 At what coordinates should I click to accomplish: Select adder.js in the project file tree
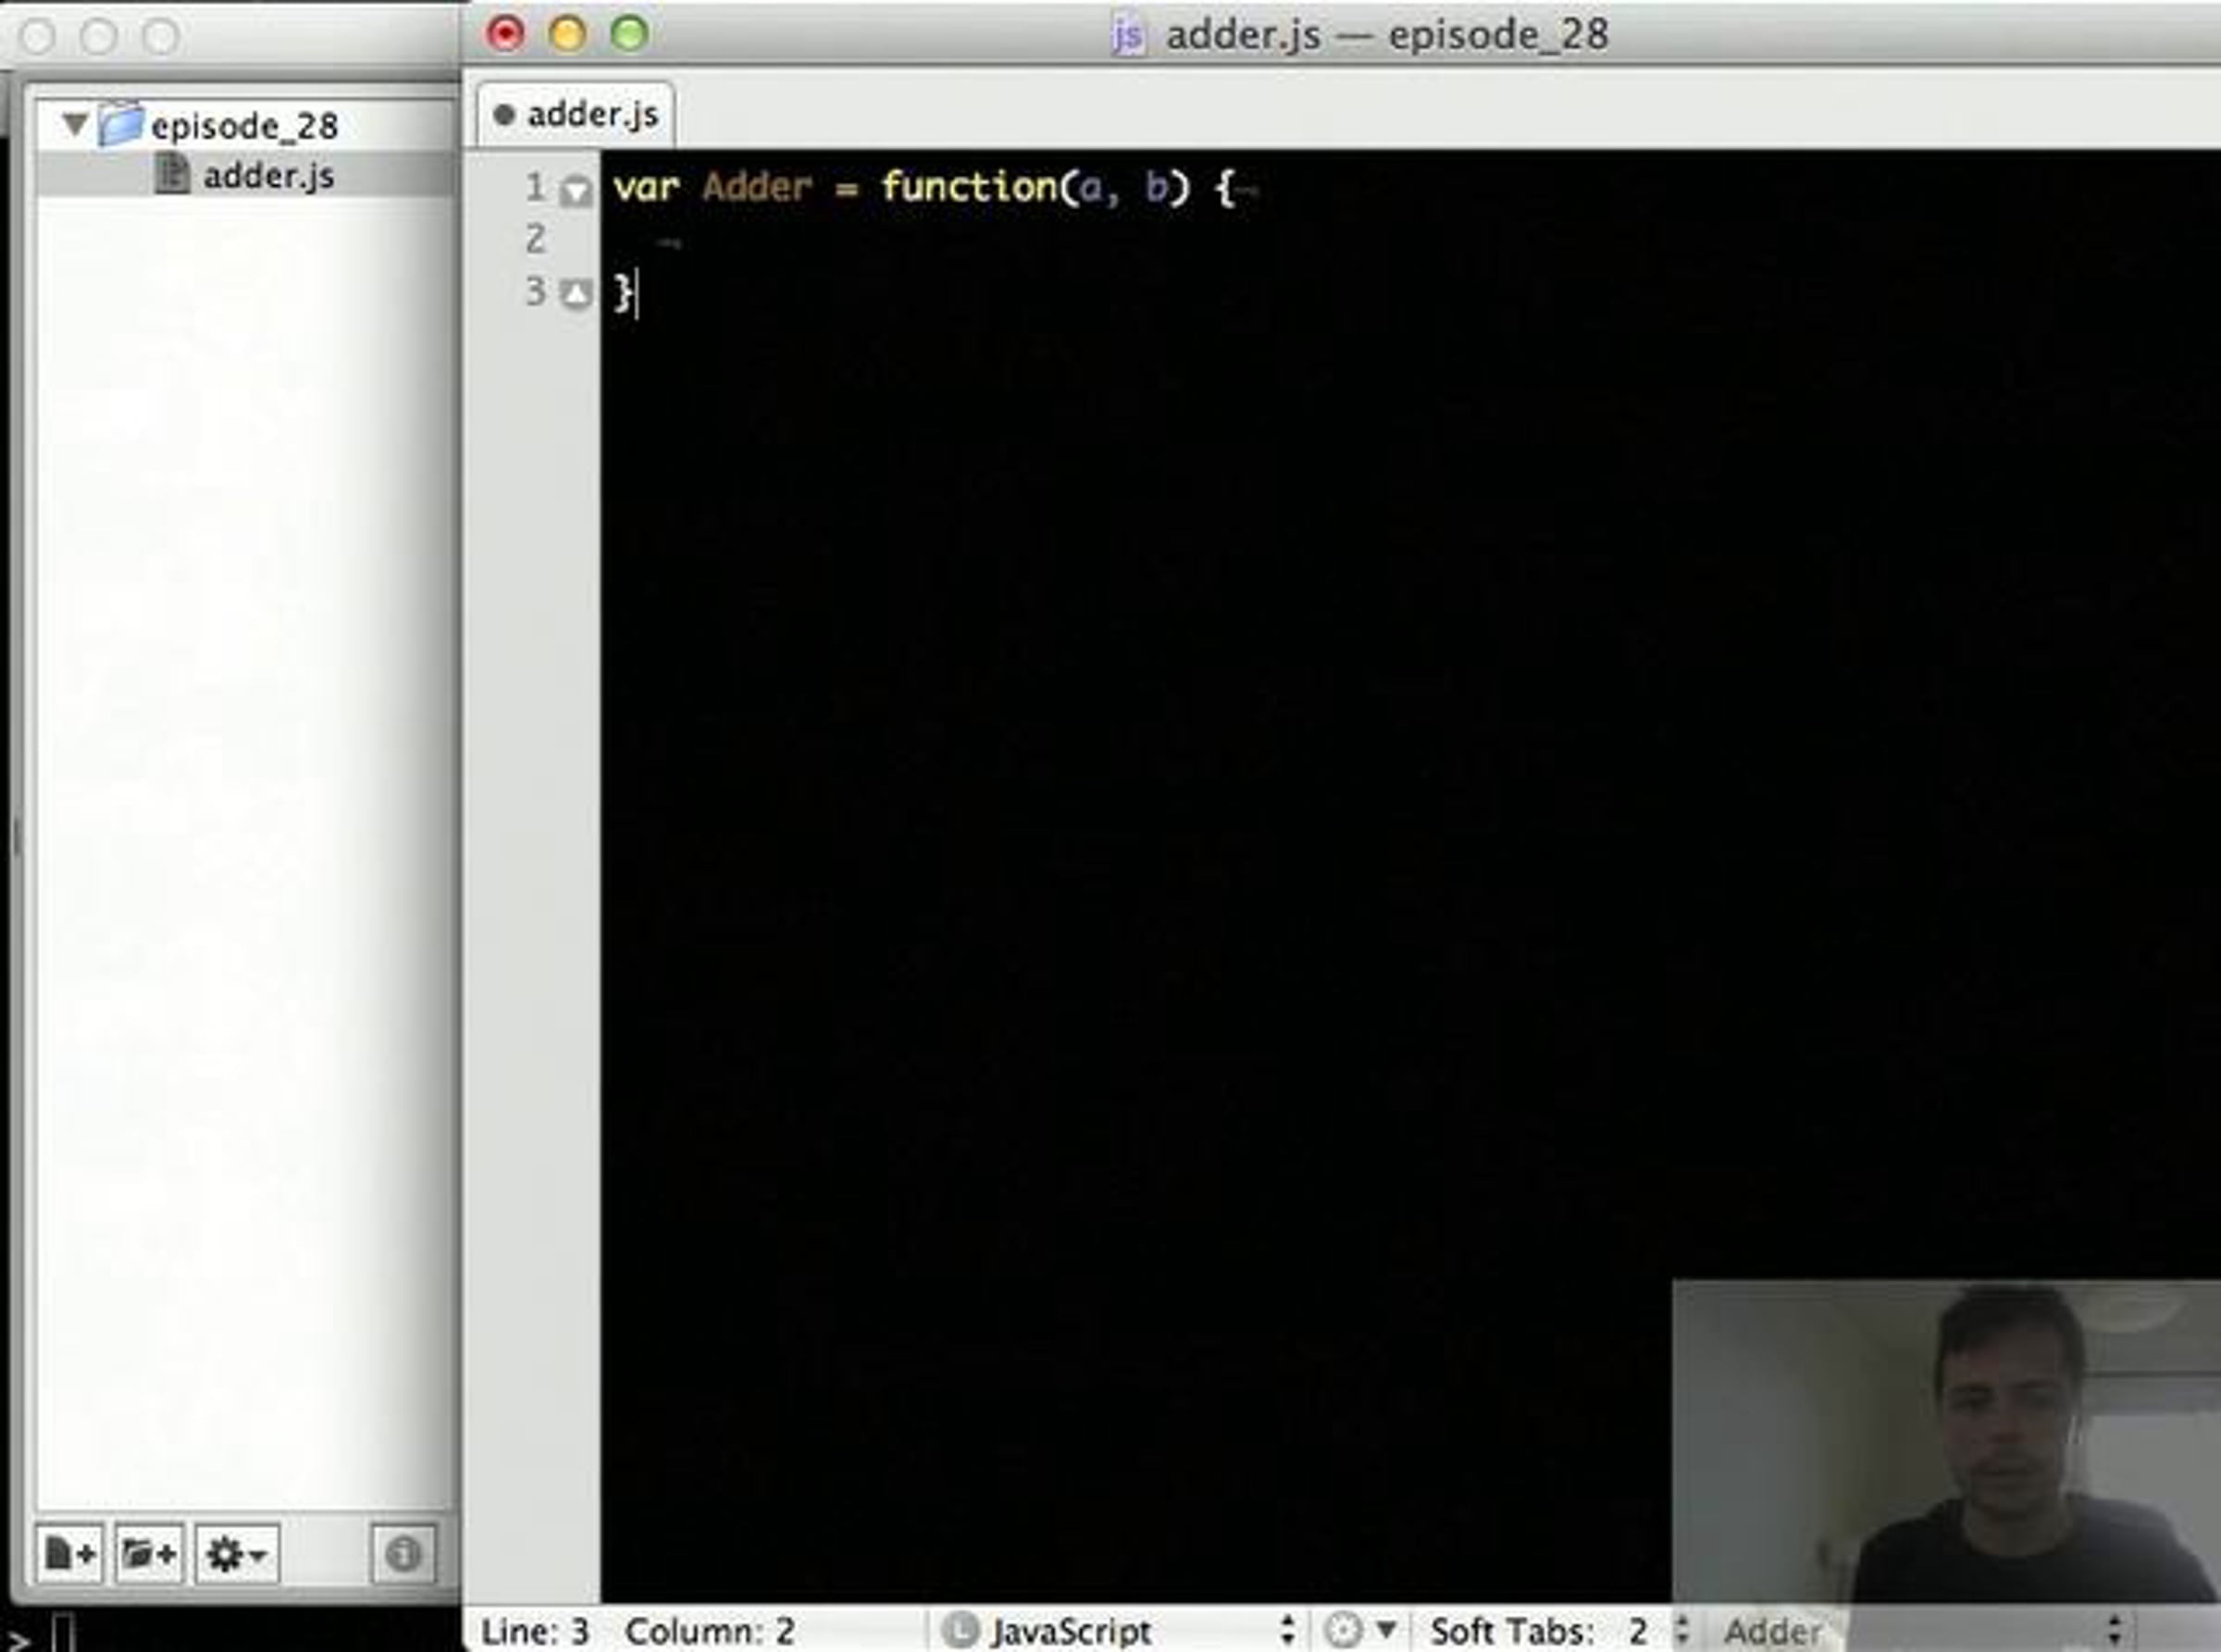pos(267,176)
